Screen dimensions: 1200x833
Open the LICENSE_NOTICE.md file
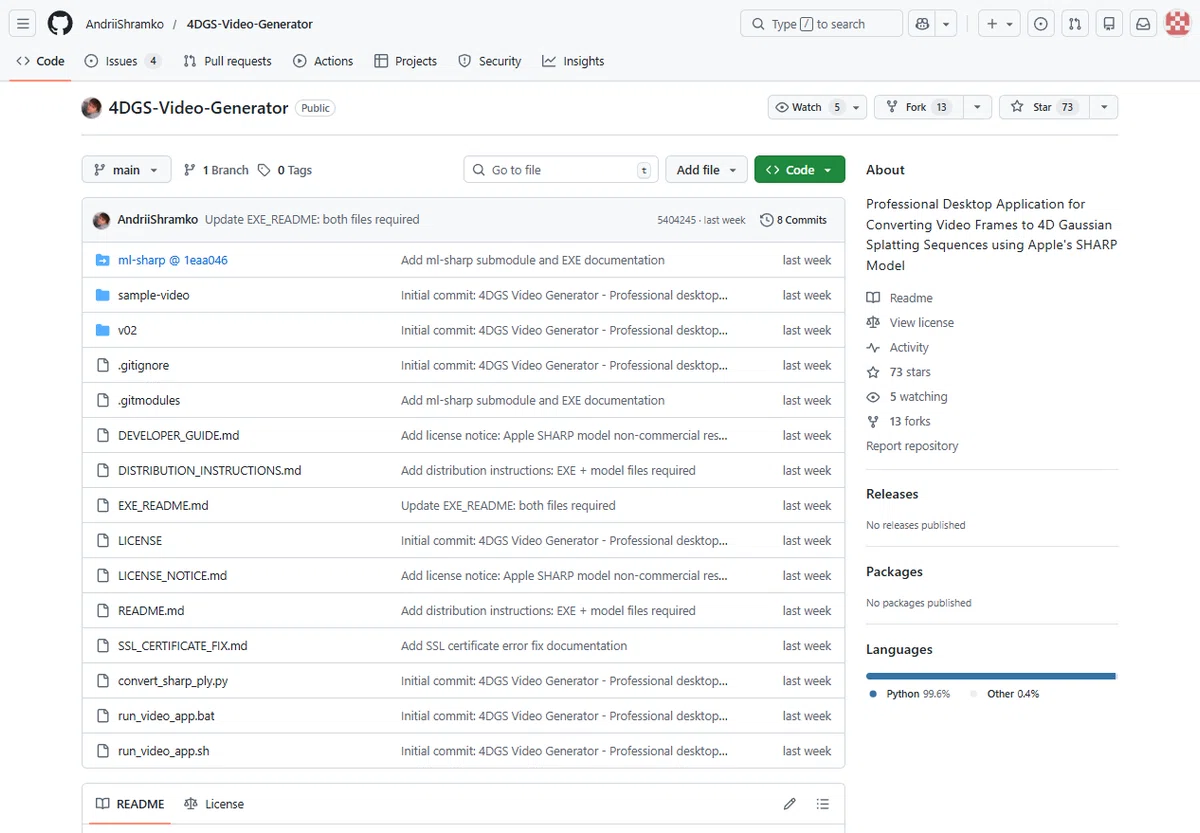(172, 576)
